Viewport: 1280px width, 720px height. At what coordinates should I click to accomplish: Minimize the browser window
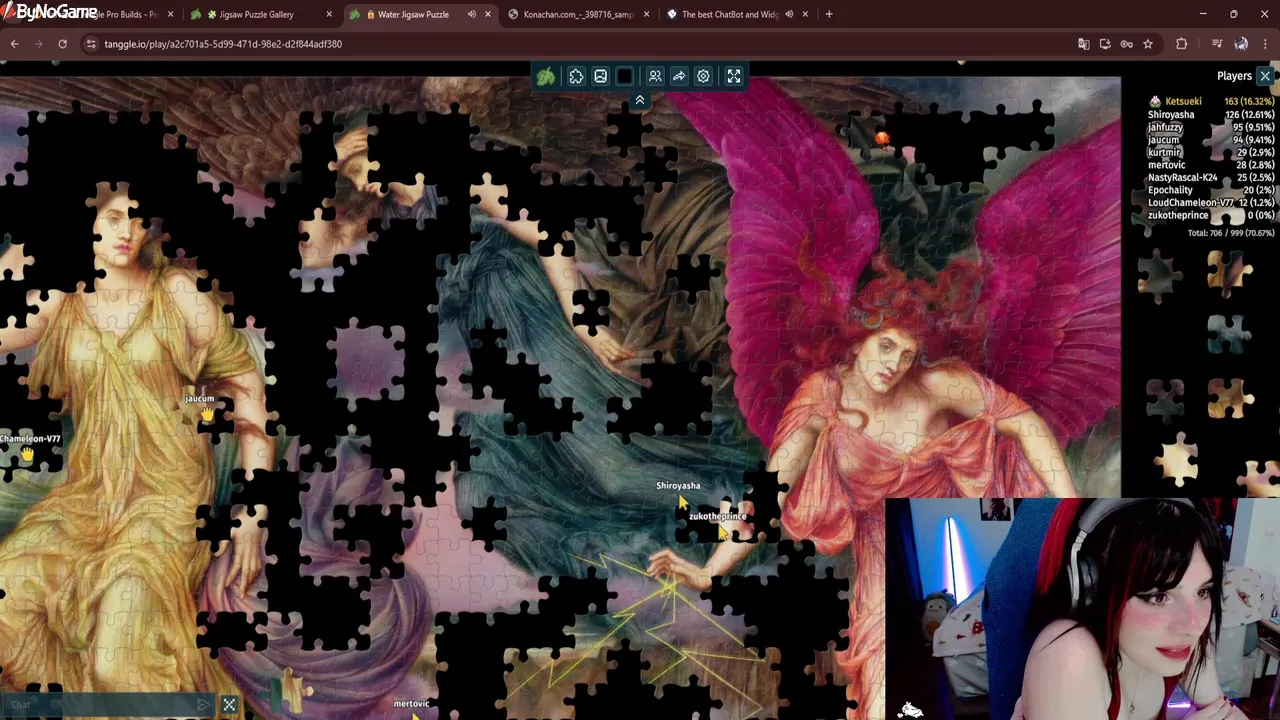coord(1203,14)
